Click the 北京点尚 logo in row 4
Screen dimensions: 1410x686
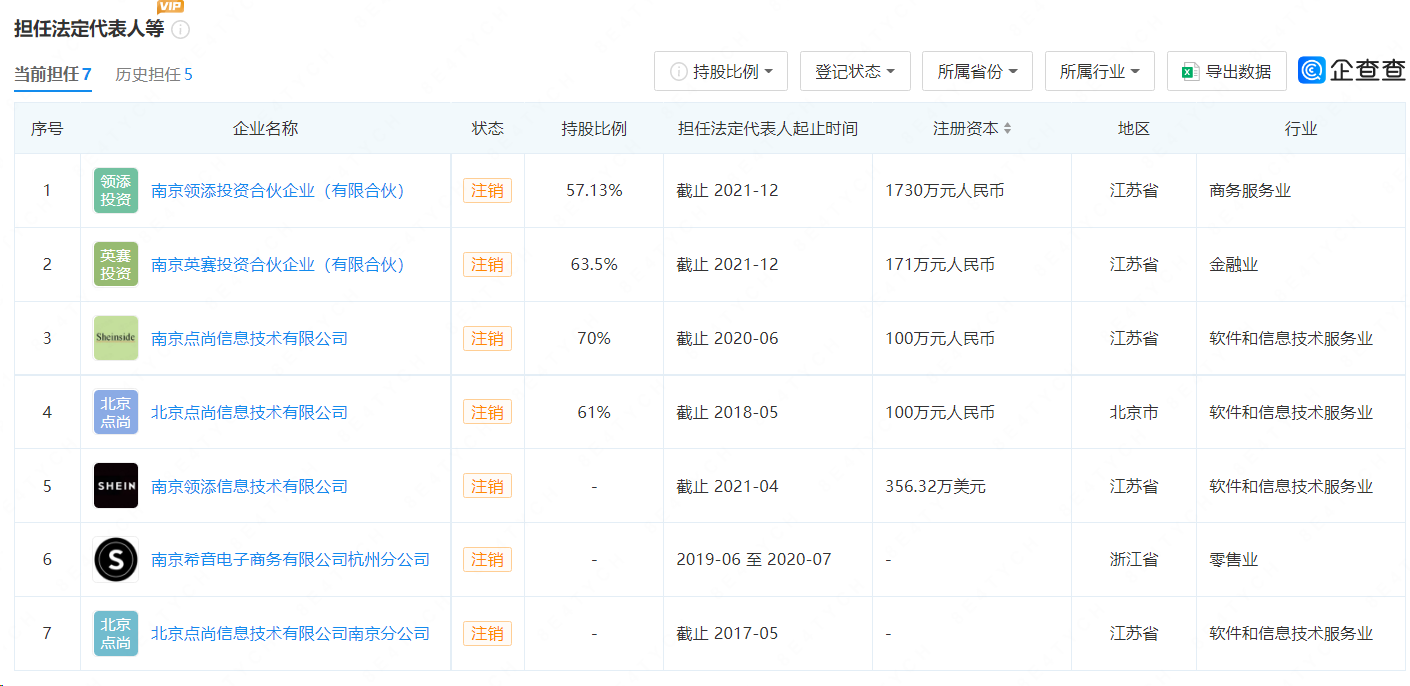click(116, 412)
